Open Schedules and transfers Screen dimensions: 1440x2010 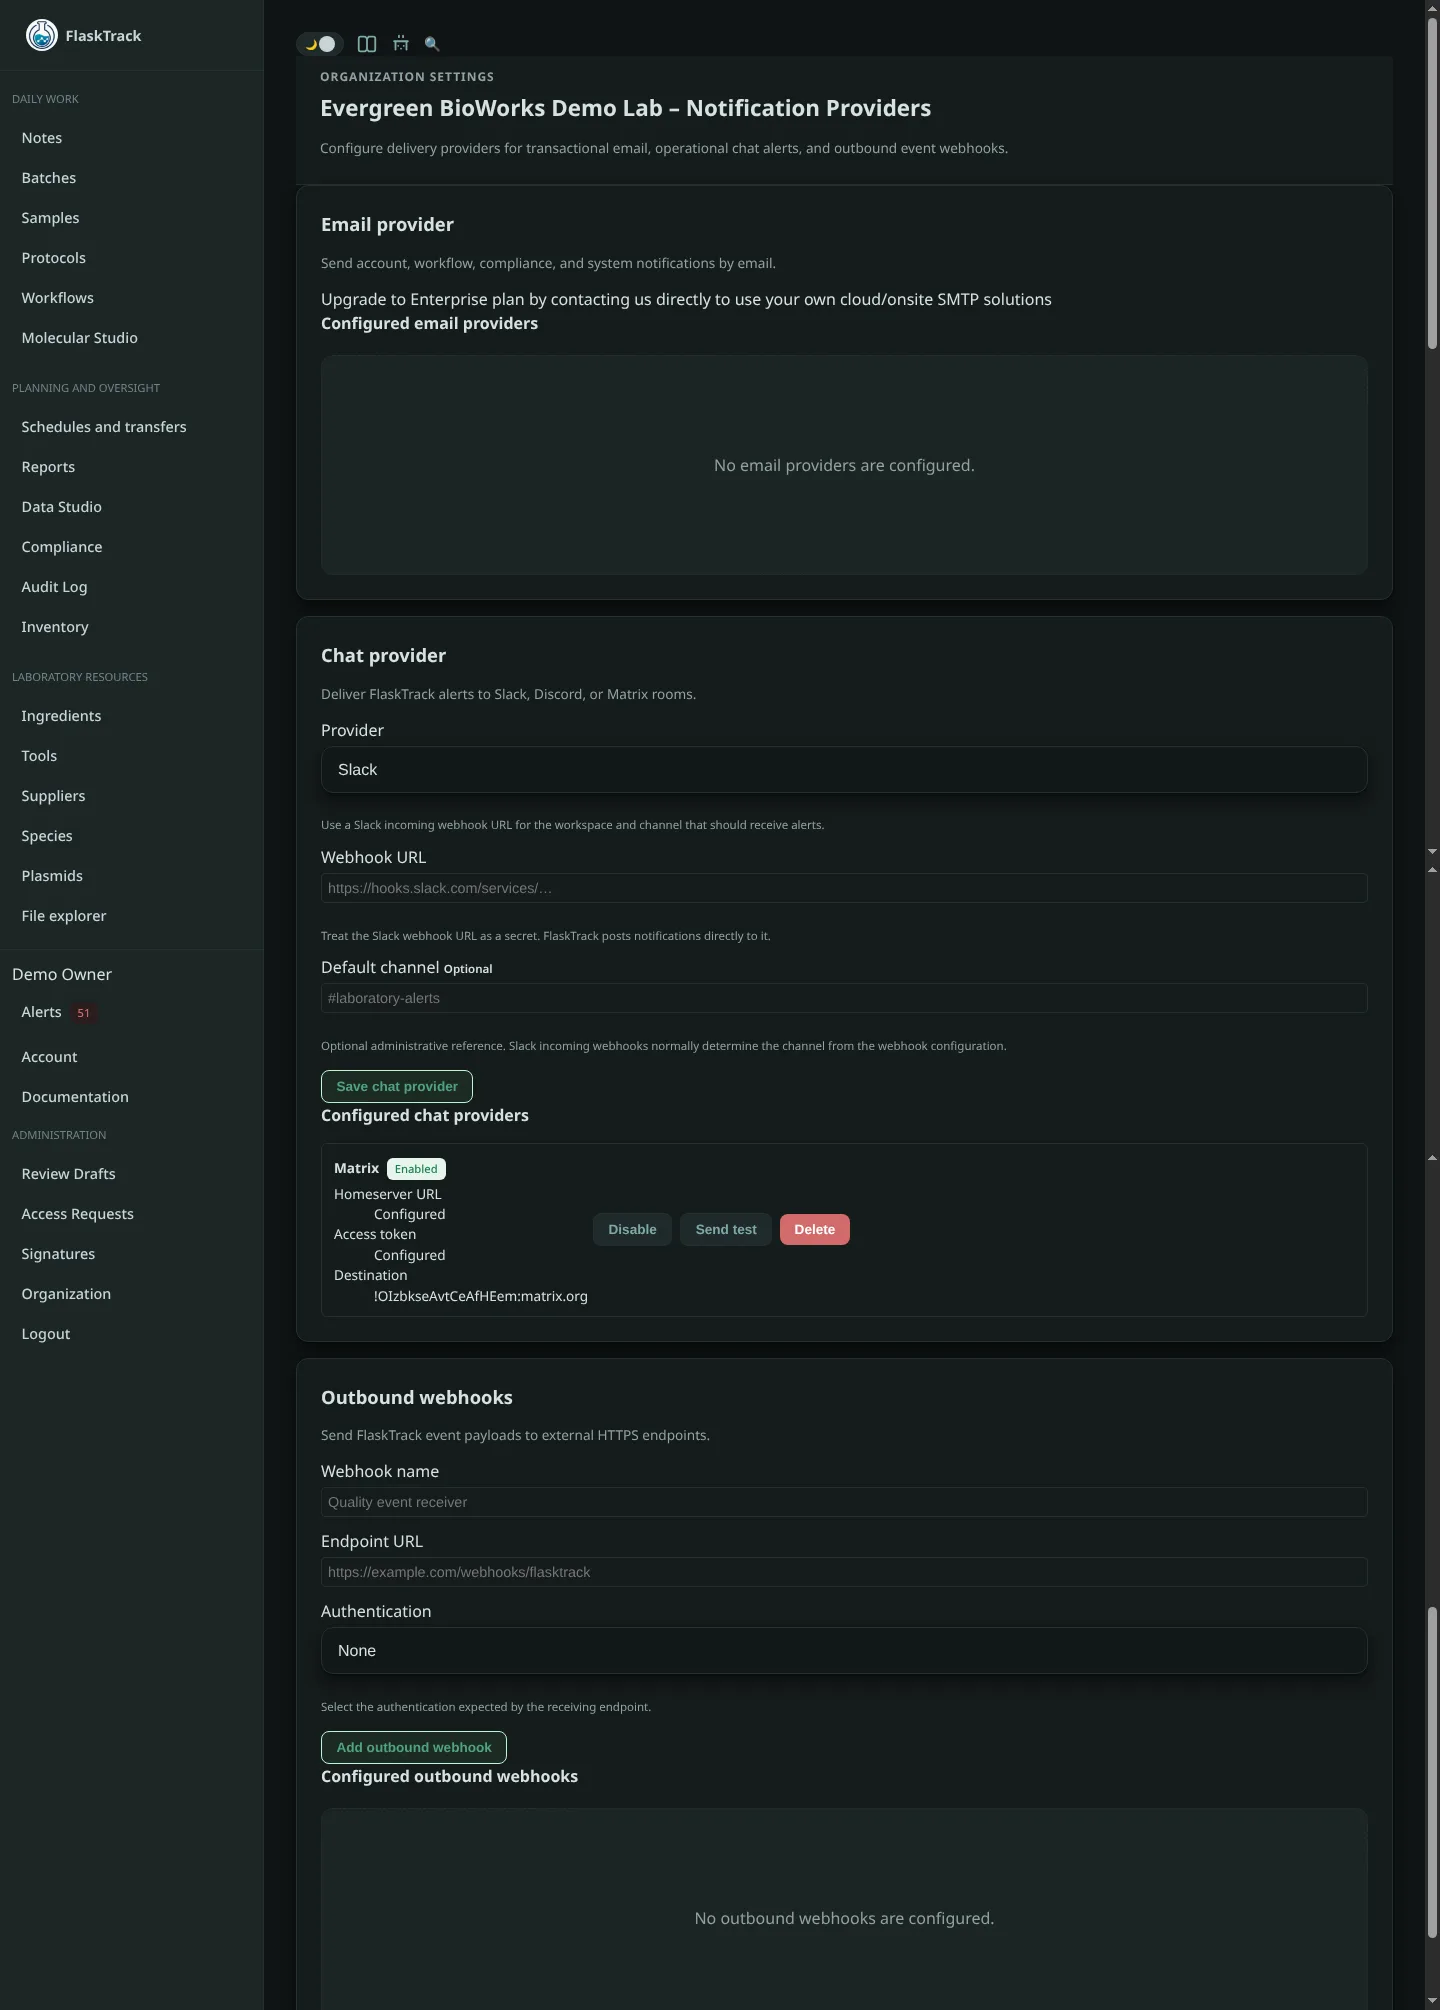click(x=104, y=427)
